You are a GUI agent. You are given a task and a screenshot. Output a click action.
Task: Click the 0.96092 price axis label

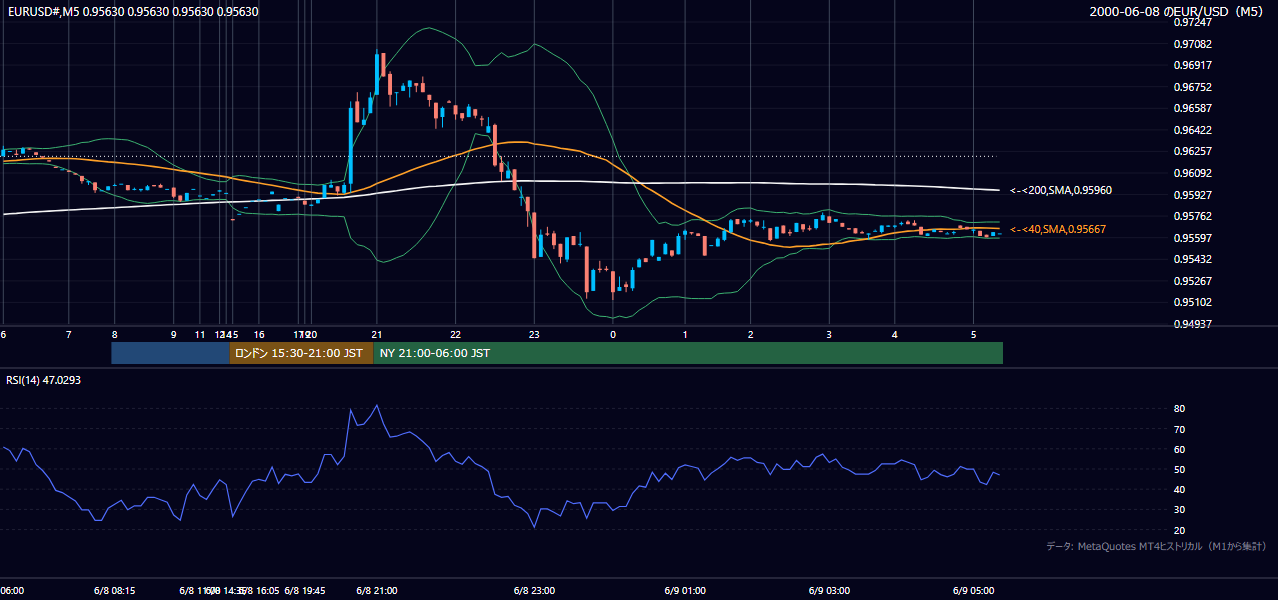click(x=1192, y=173)
